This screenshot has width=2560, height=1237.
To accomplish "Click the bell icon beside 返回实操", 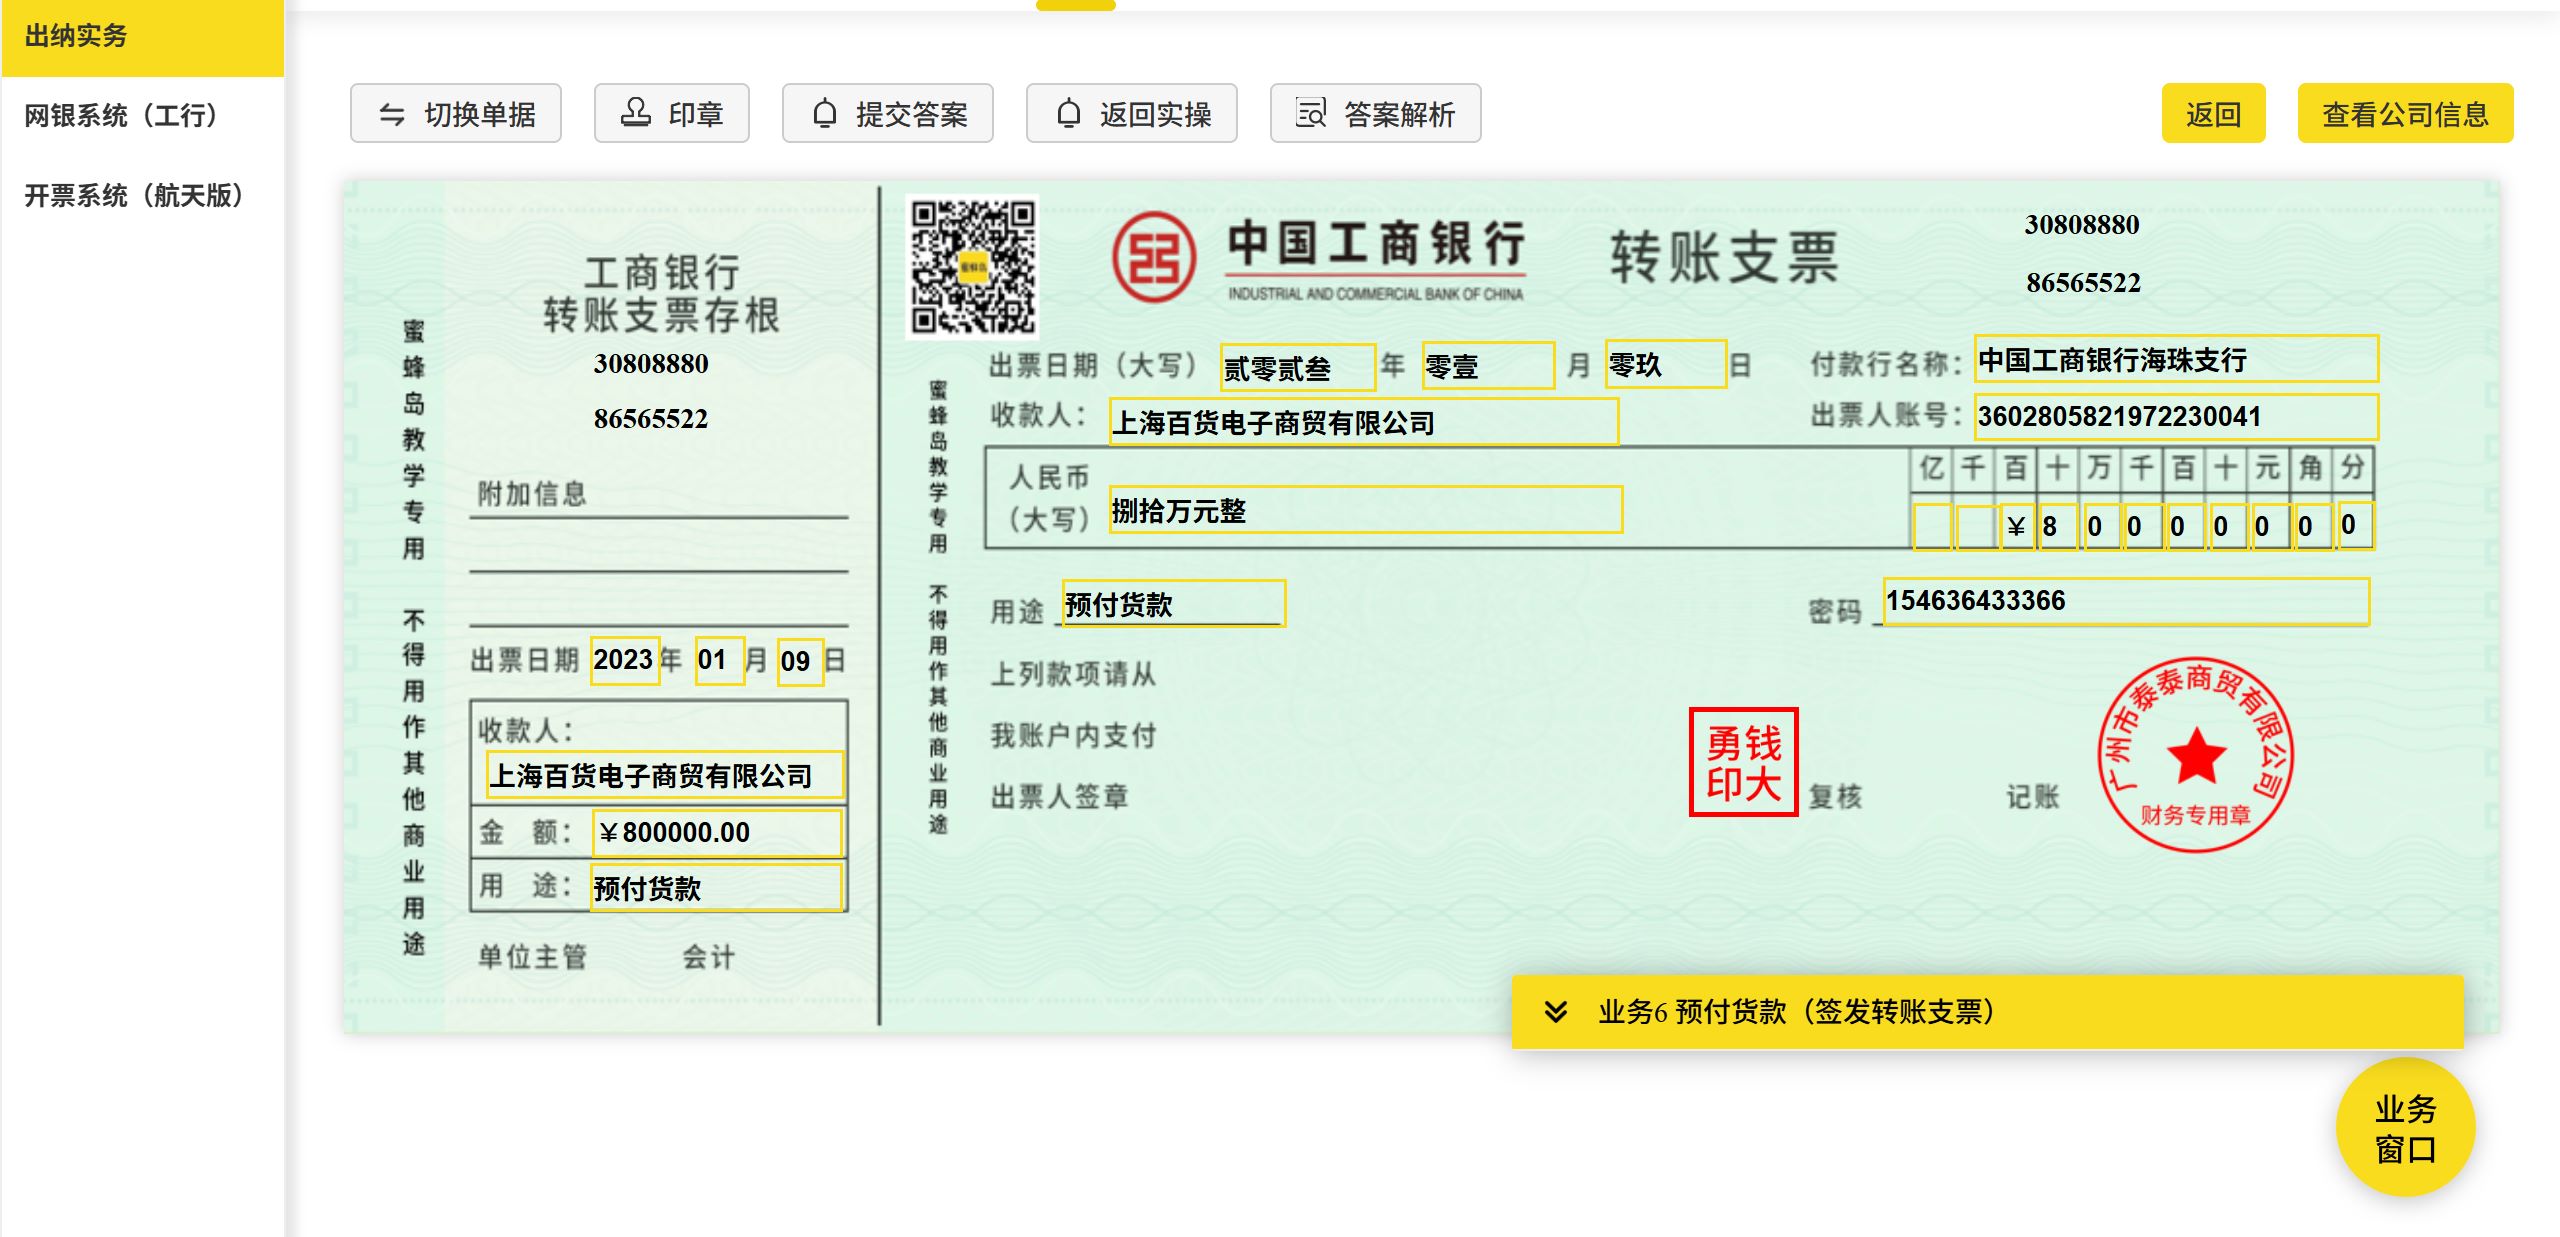I will click(1069, 114).
